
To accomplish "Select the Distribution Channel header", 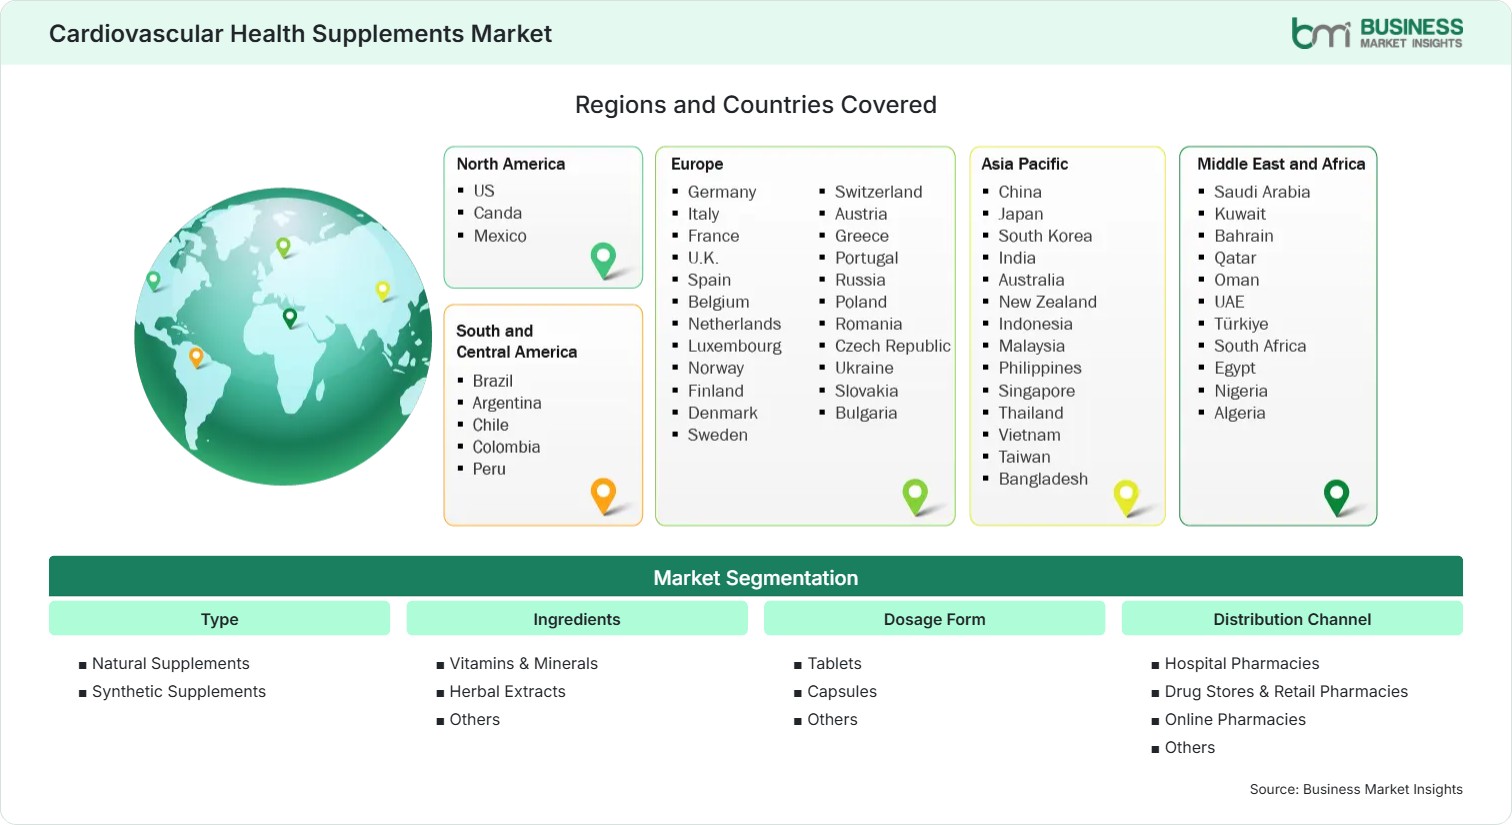I will click(1292, 619).
